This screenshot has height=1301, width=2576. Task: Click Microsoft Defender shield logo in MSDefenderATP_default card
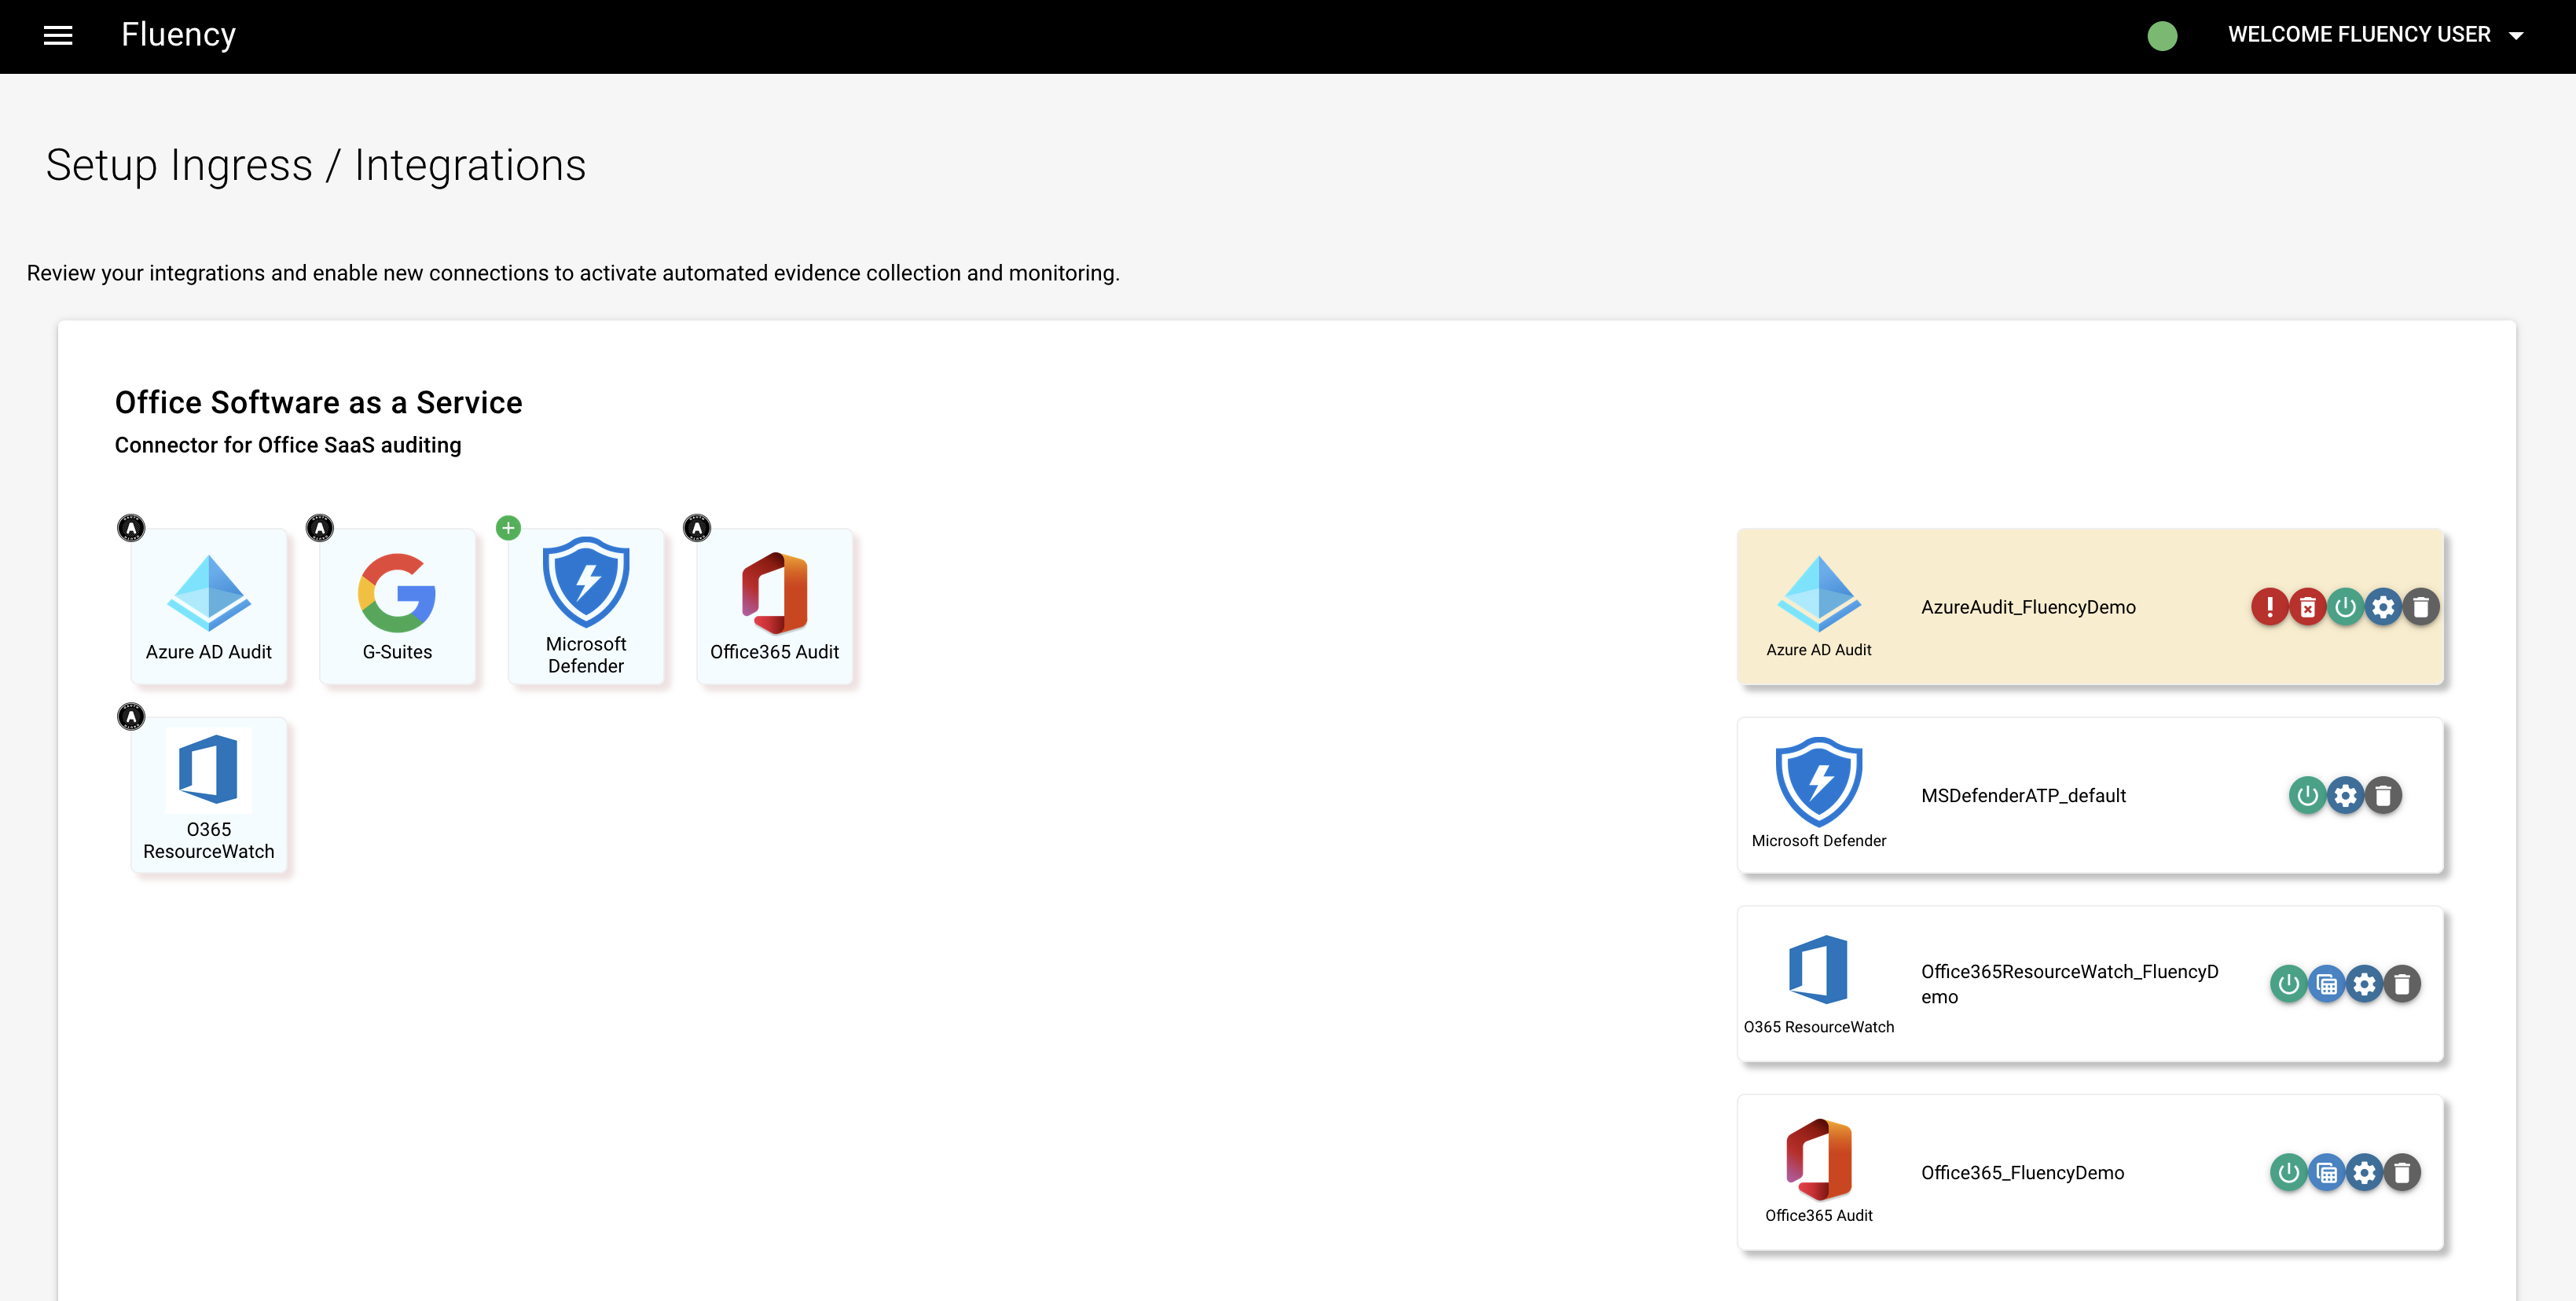point(1819,782)
